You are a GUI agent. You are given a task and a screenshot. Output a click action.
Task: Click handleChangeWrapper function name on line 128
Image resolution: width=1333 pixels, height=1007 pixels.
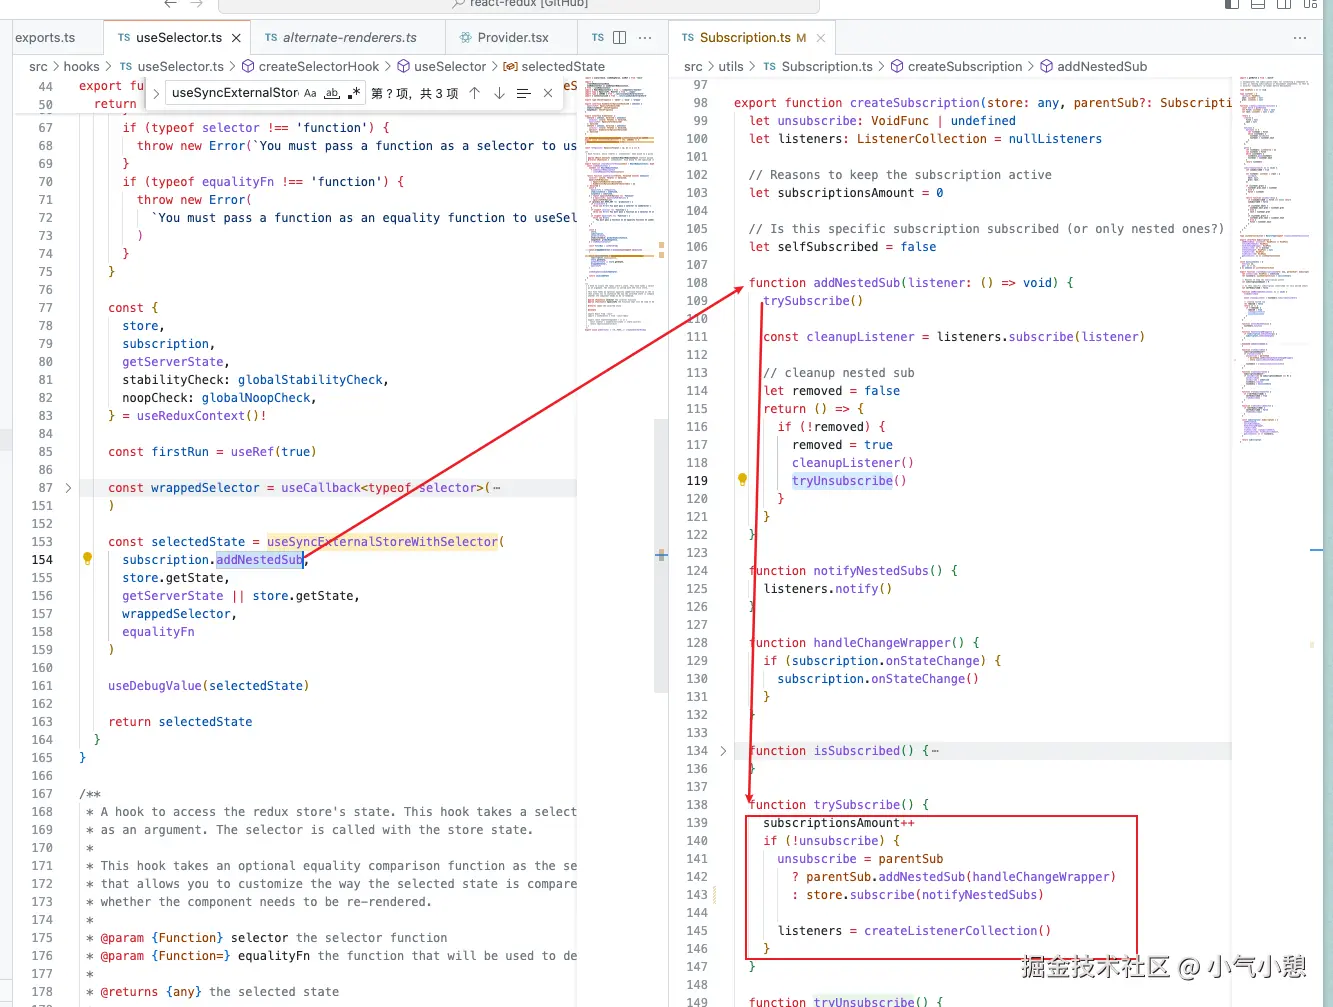point(882,643)
